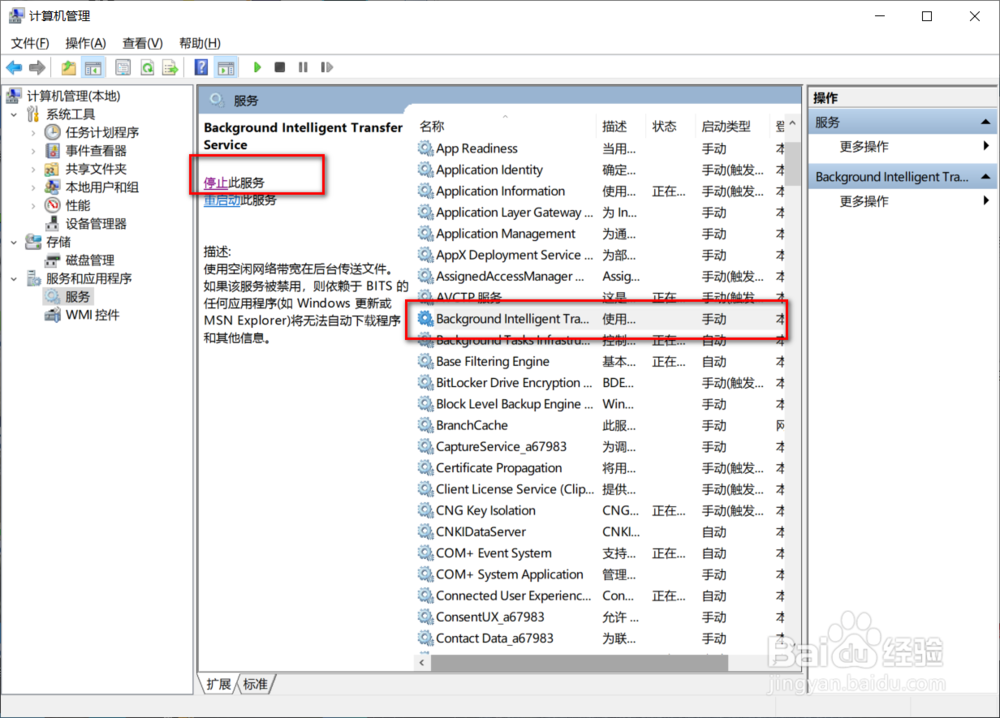
Task: Click the horizontal scrollbar of services list
Action: [579, 663]
